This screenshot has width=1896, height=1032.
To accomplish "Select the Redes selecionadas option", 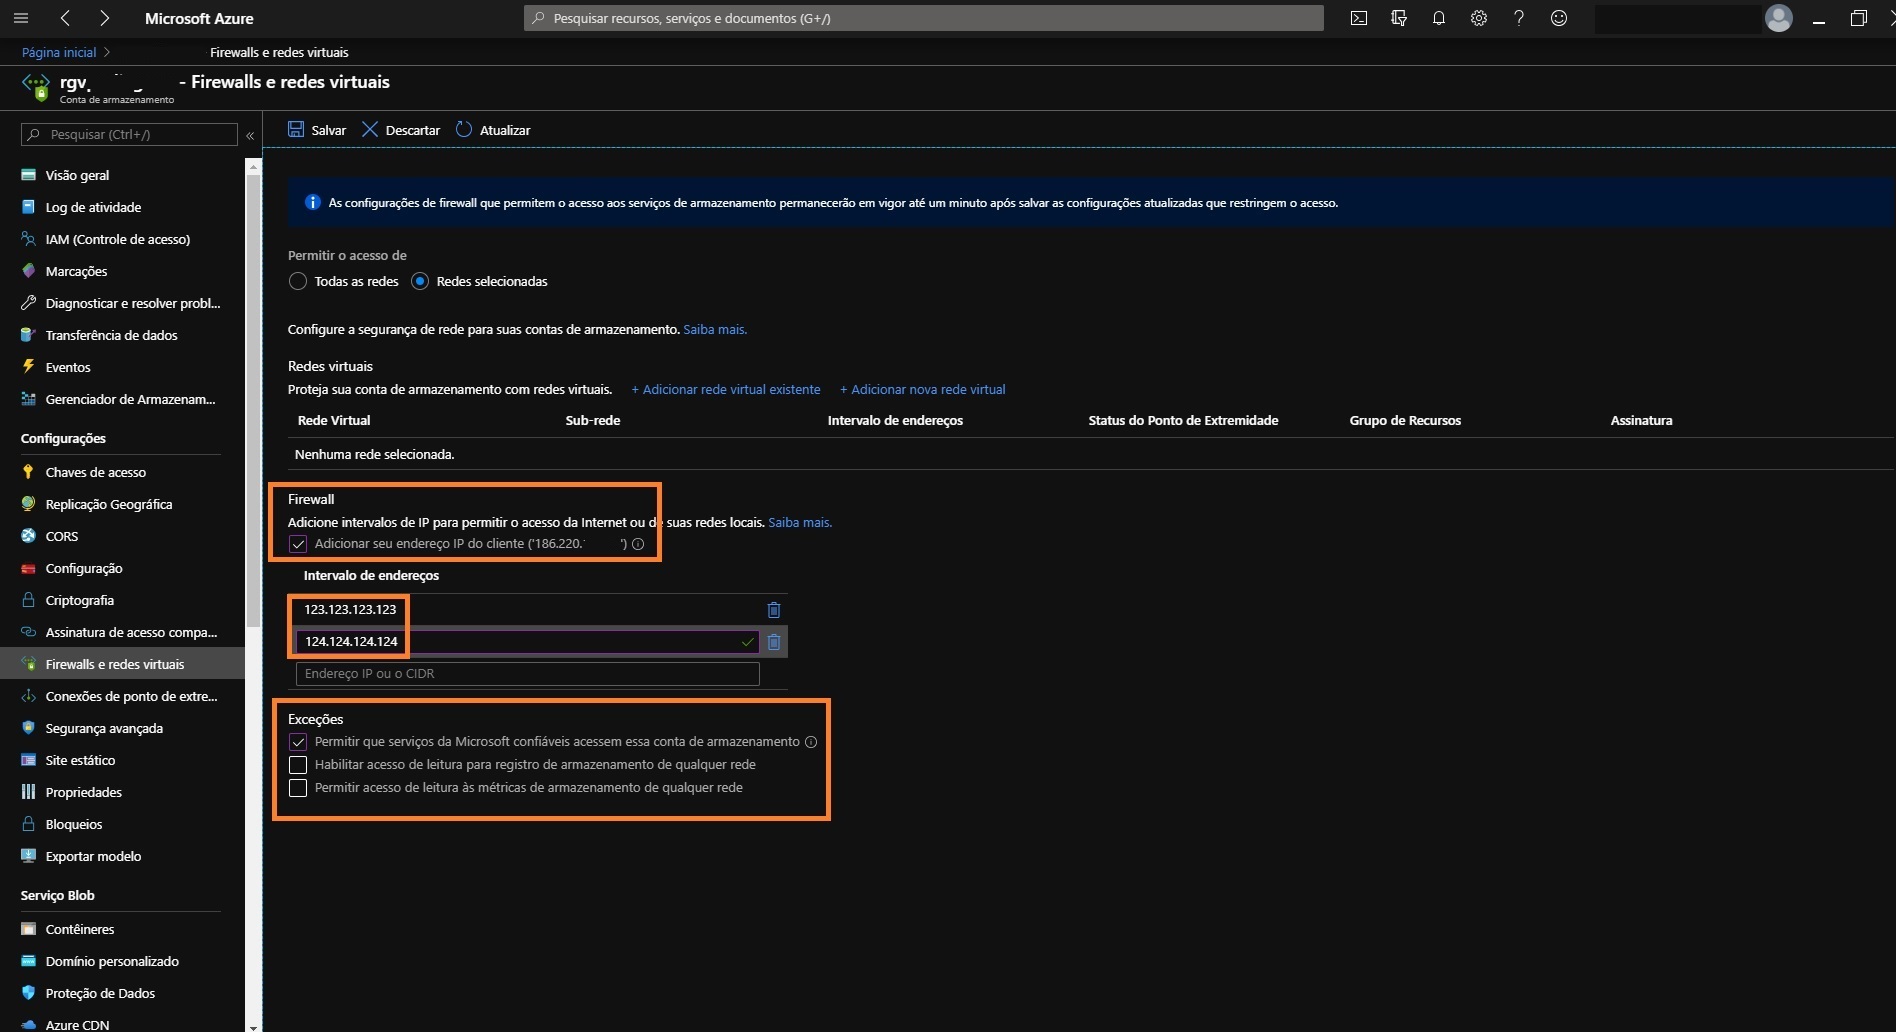I will 420,281.
